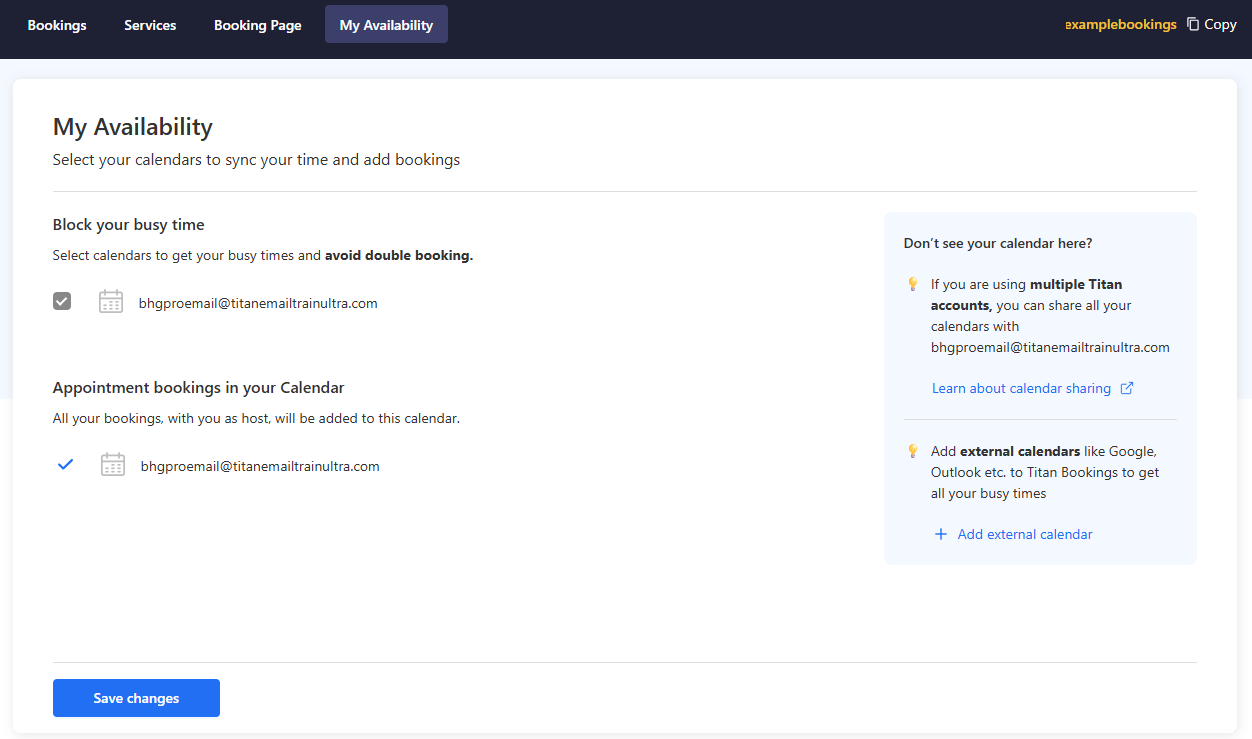Click Appointment bookings in your Calendar heading
Screen dimensions: 1252x739
[199, 387]
